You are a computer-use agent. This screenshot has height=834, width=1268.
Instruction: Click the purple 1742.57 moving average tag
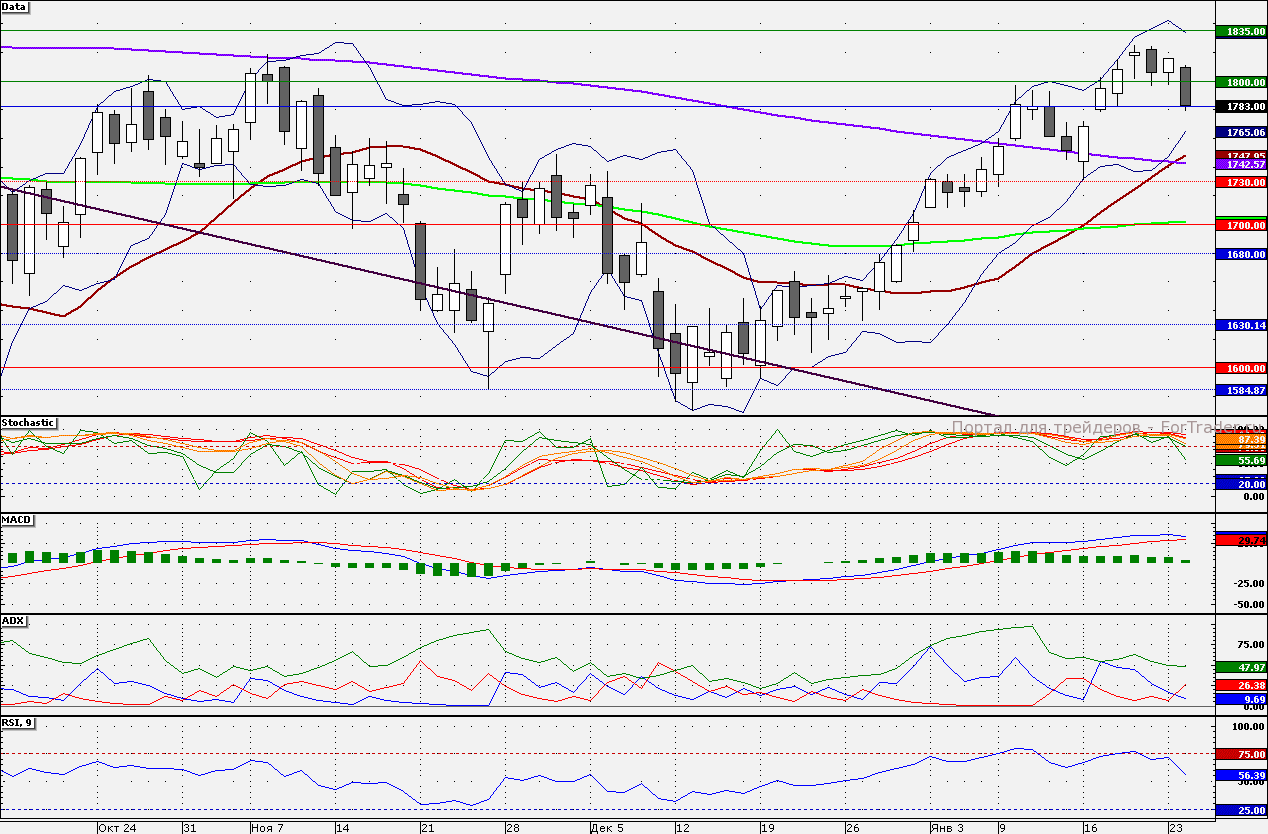point(1241,164)
